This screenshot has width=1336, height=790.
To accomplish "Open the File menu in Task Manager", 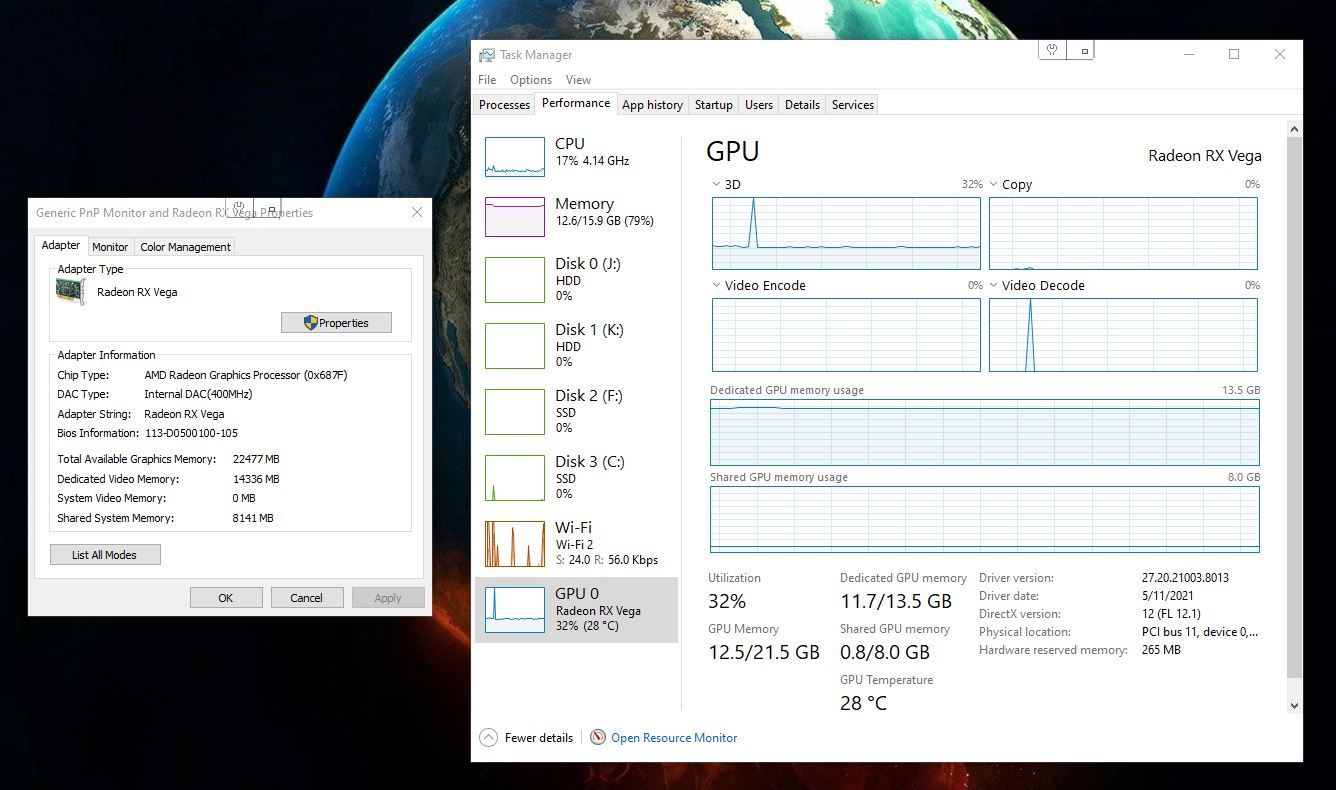I will [487, 80].
